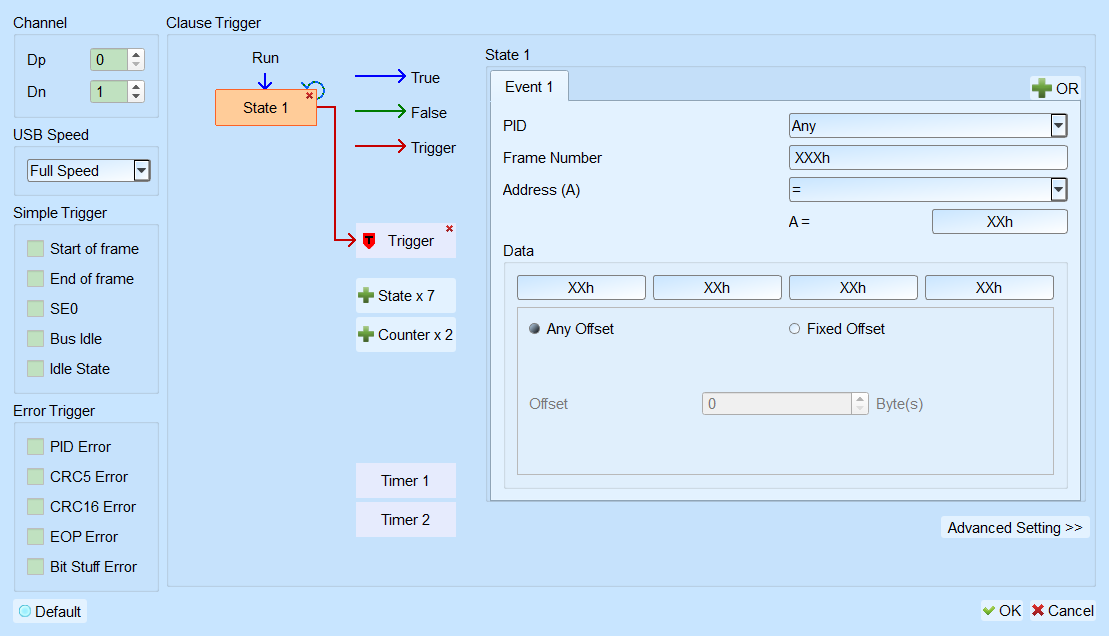
Task: Enable Start of frame trigger
Action: pyautogui.click(x=35, y=249)
